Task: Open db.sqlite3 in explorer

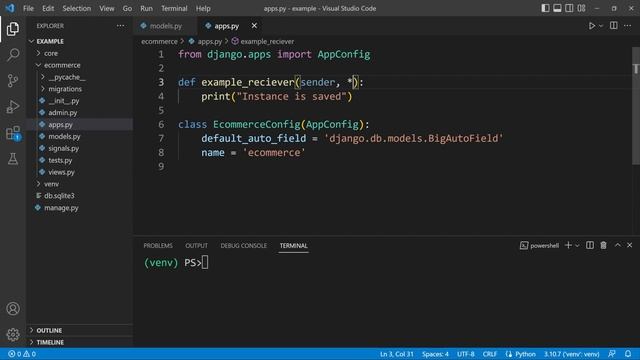Action: click(x=59, y=196)
